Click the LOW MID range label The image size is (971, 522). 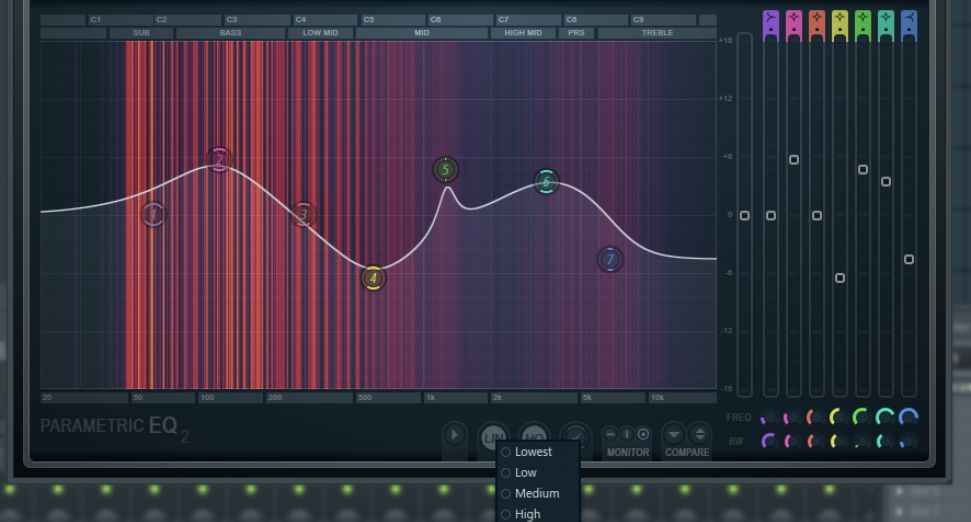(x=320, y=33)
